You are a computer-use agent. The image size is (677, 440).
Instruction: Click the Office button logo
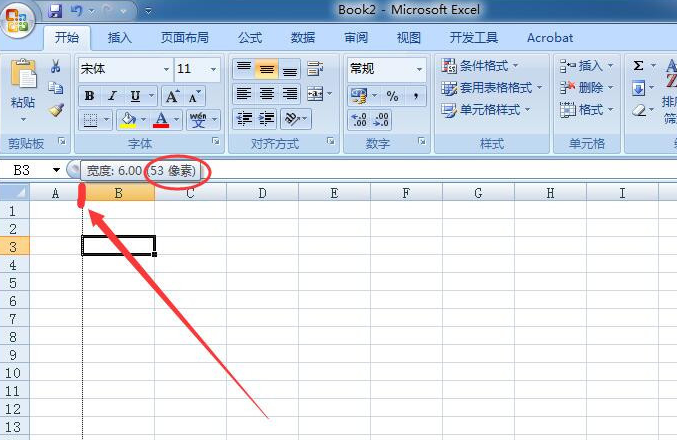pyautogui.click(x=16, y=20)
